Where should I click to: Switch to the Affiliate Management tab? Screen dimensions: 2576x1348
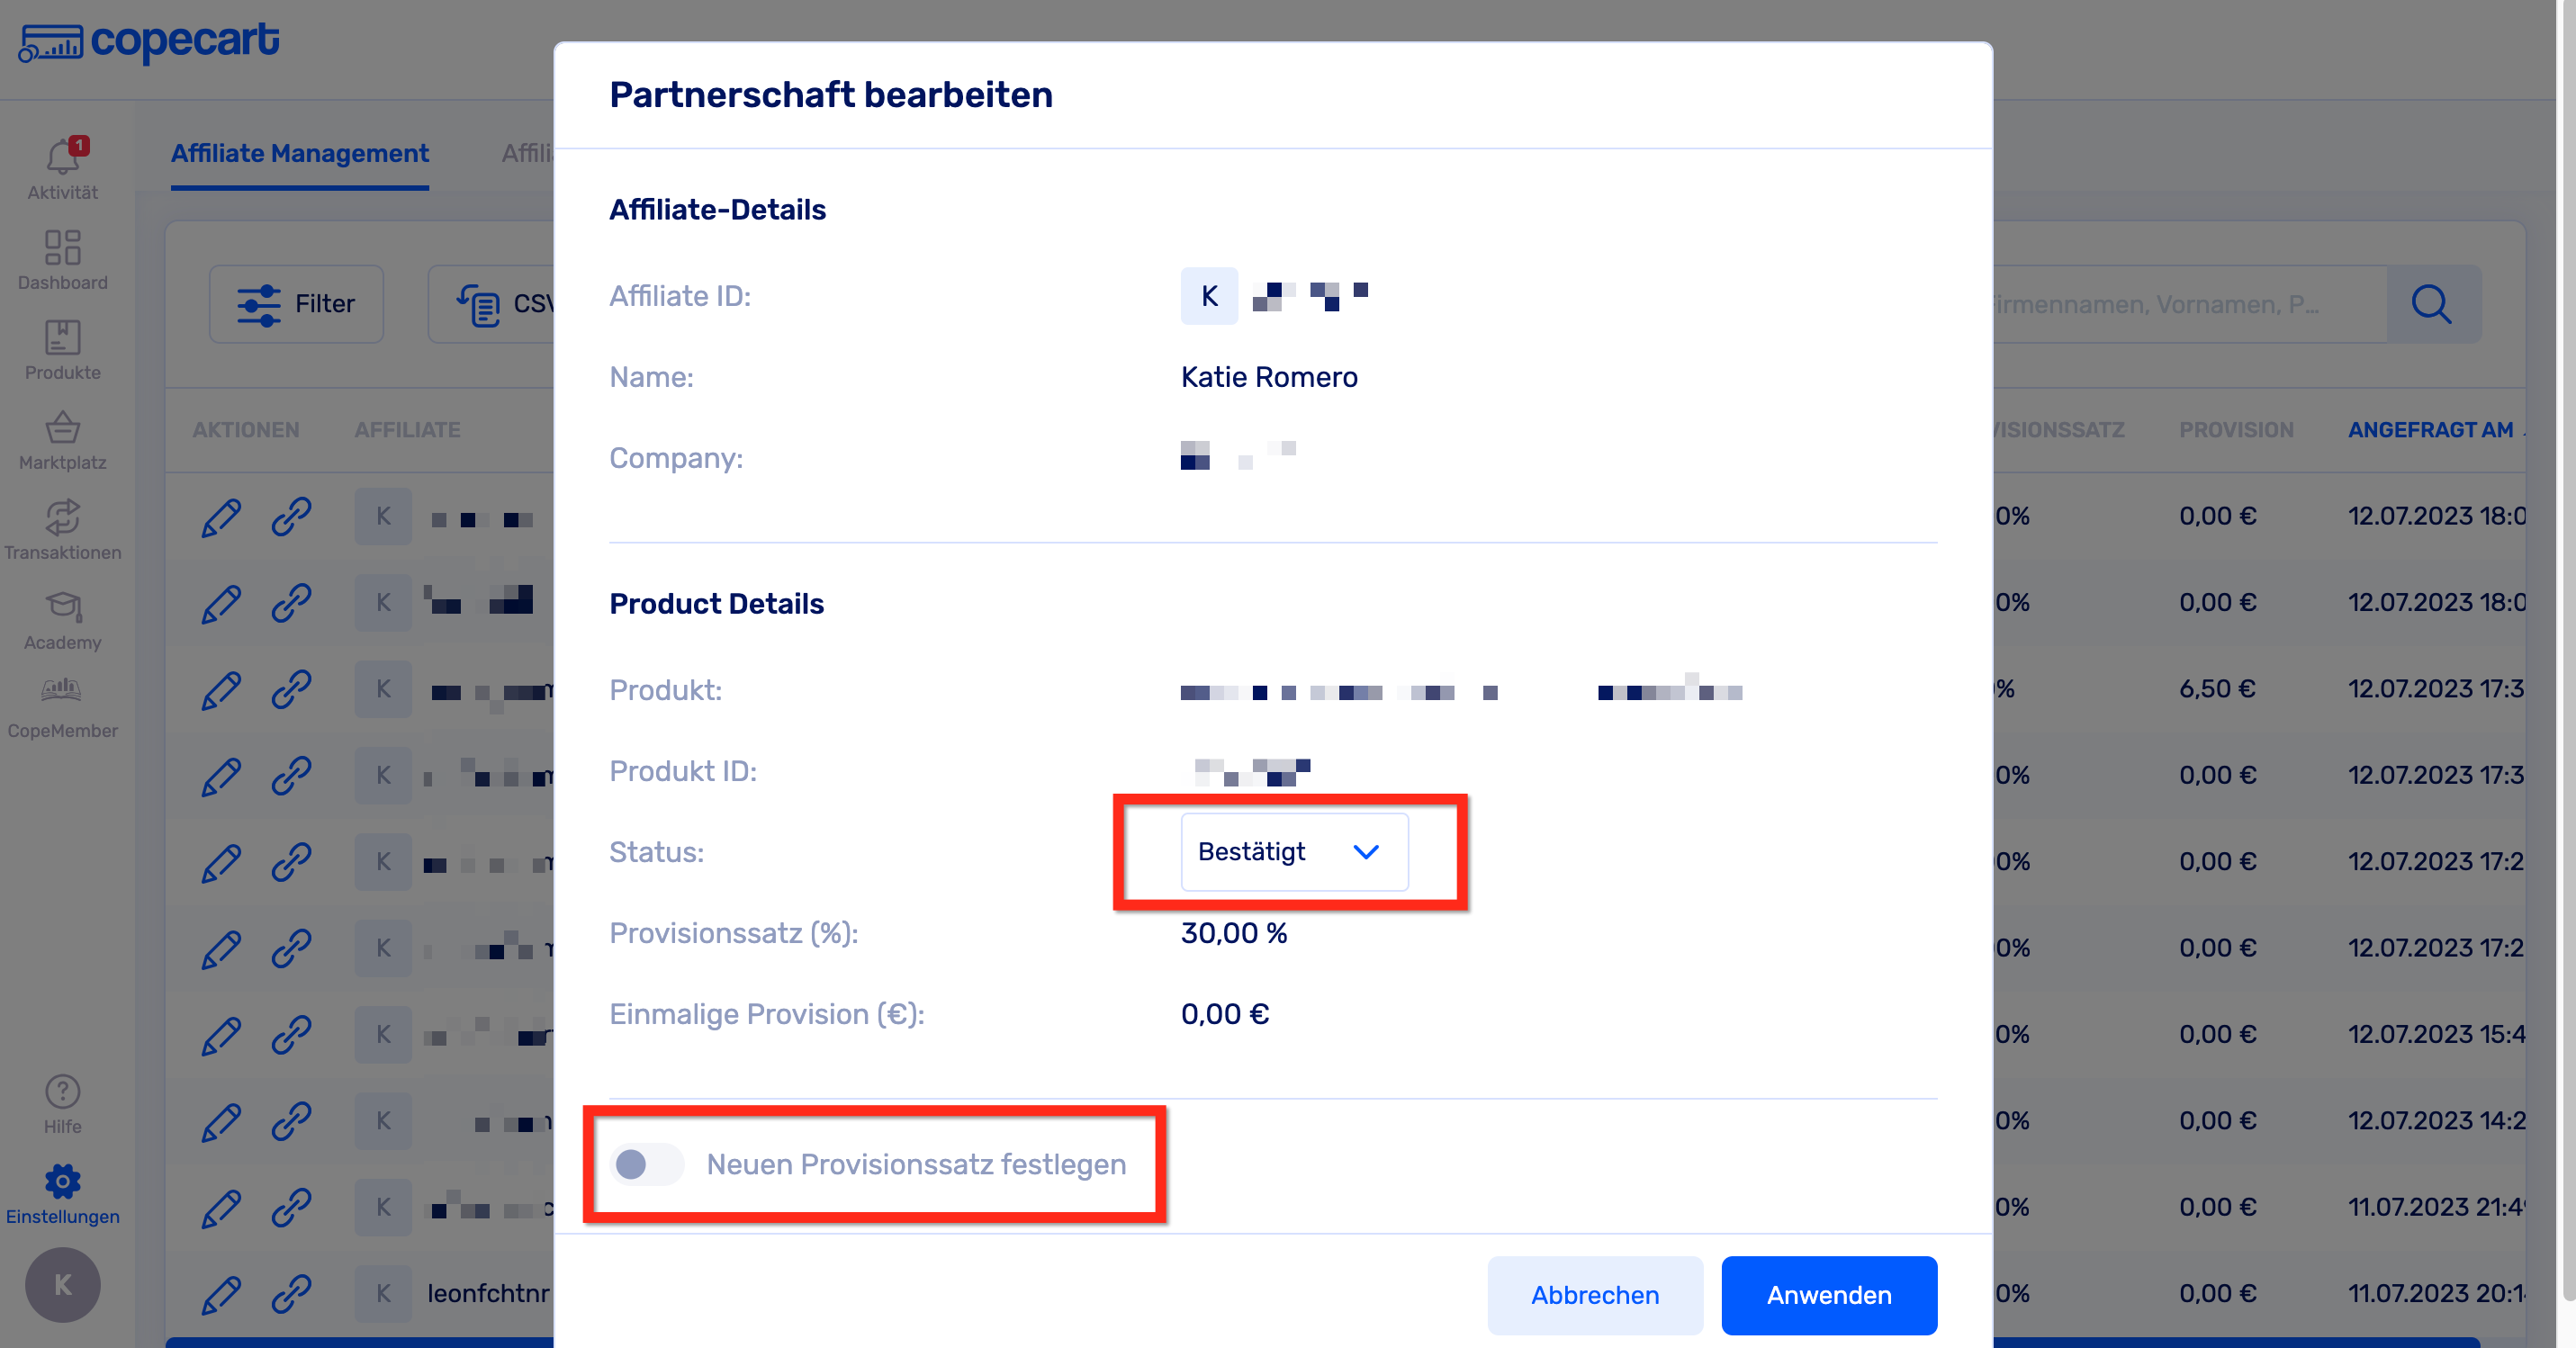(x=299, y=154)
